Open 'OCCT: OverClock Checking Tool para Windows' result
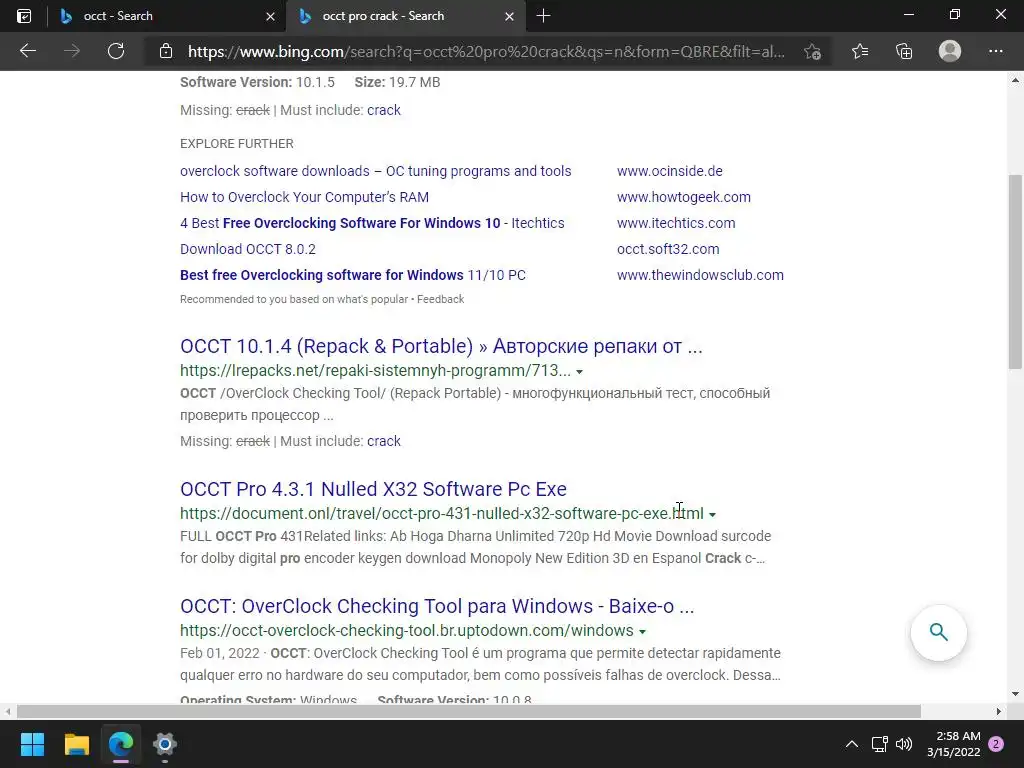Image resolution: width=1024 pixels, height=768 pixels. pyautogui.click(x=437, y=606)
